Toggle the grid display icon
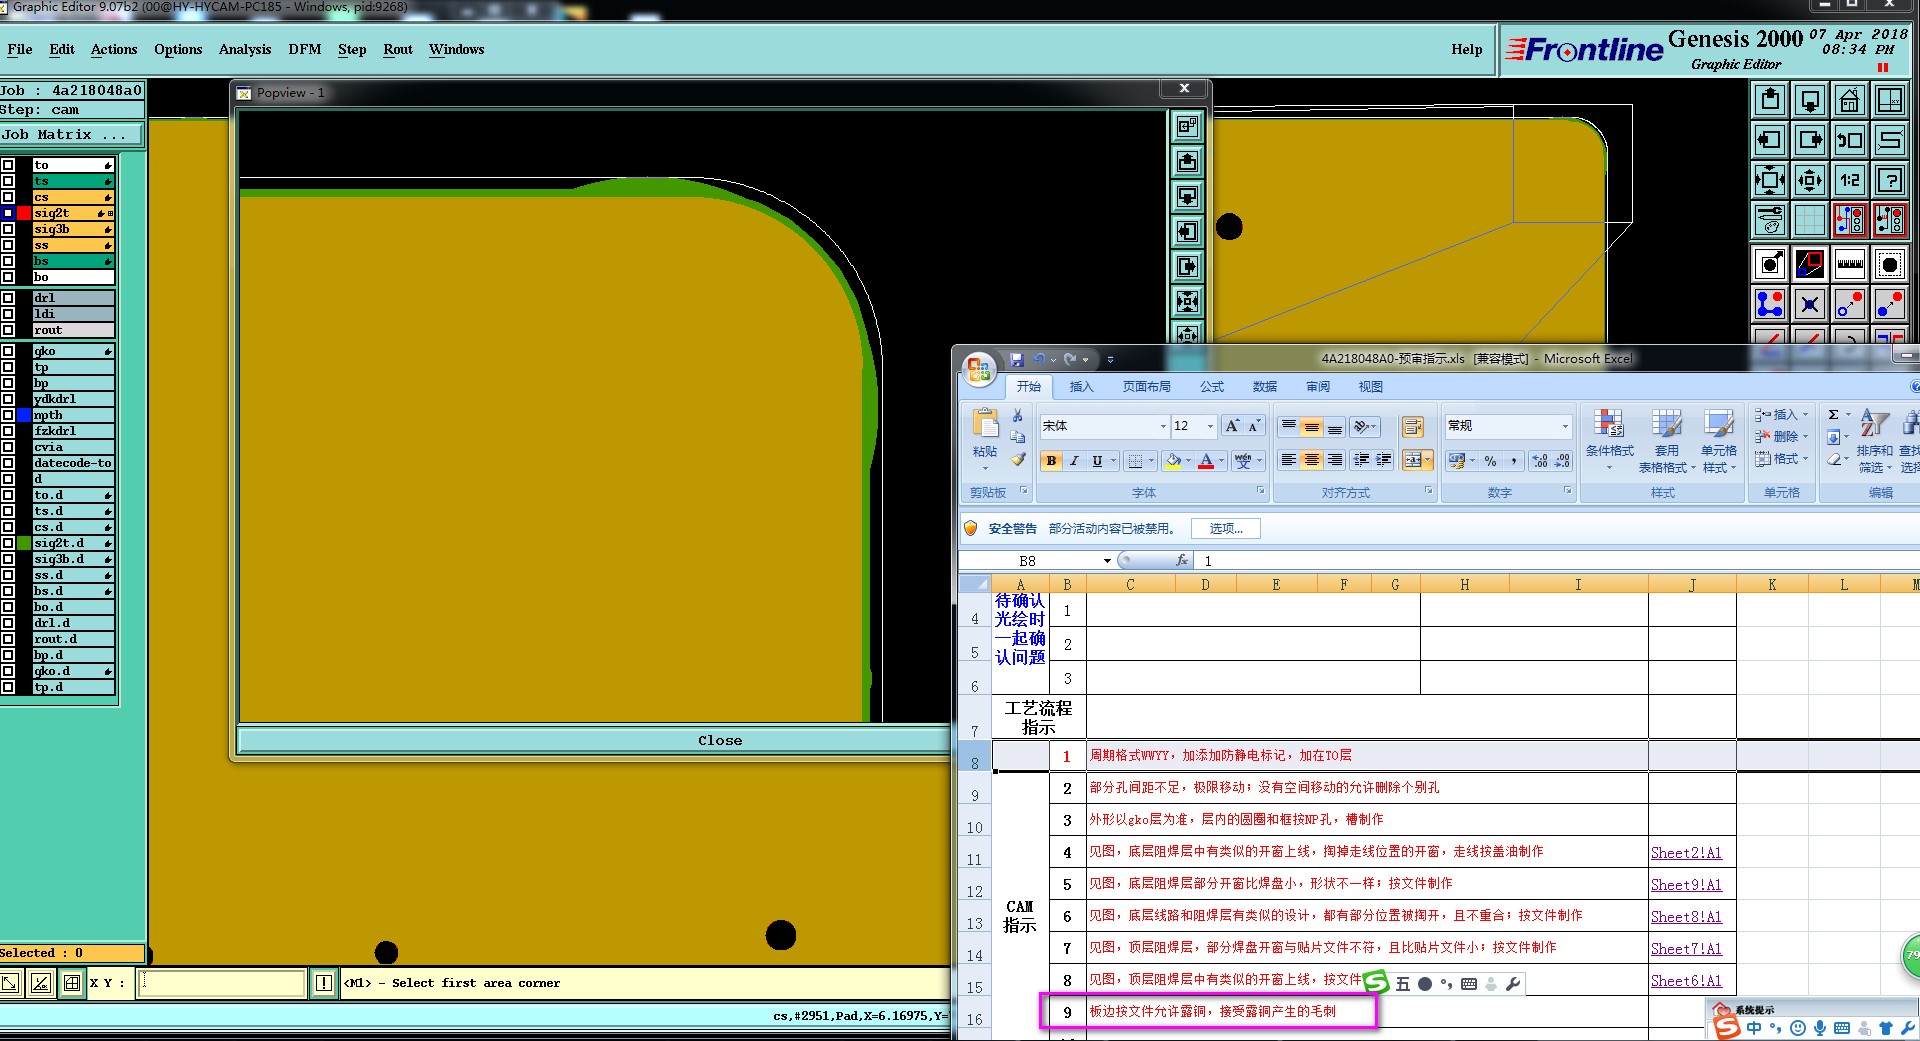This screenshot has width=1920, height=1041. (x=1809, y=220)
